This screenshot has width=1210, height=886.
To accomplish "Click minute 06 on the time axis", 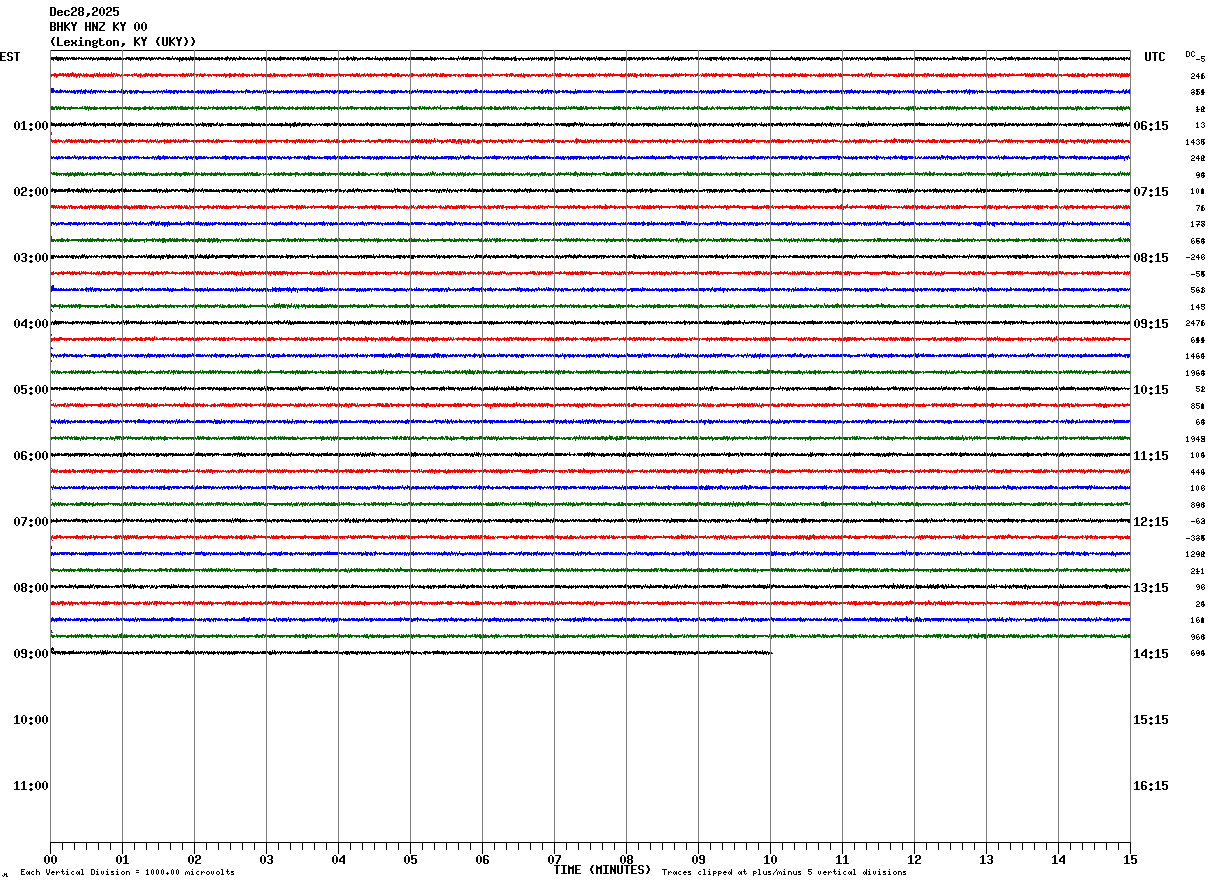I will (482, 859).
